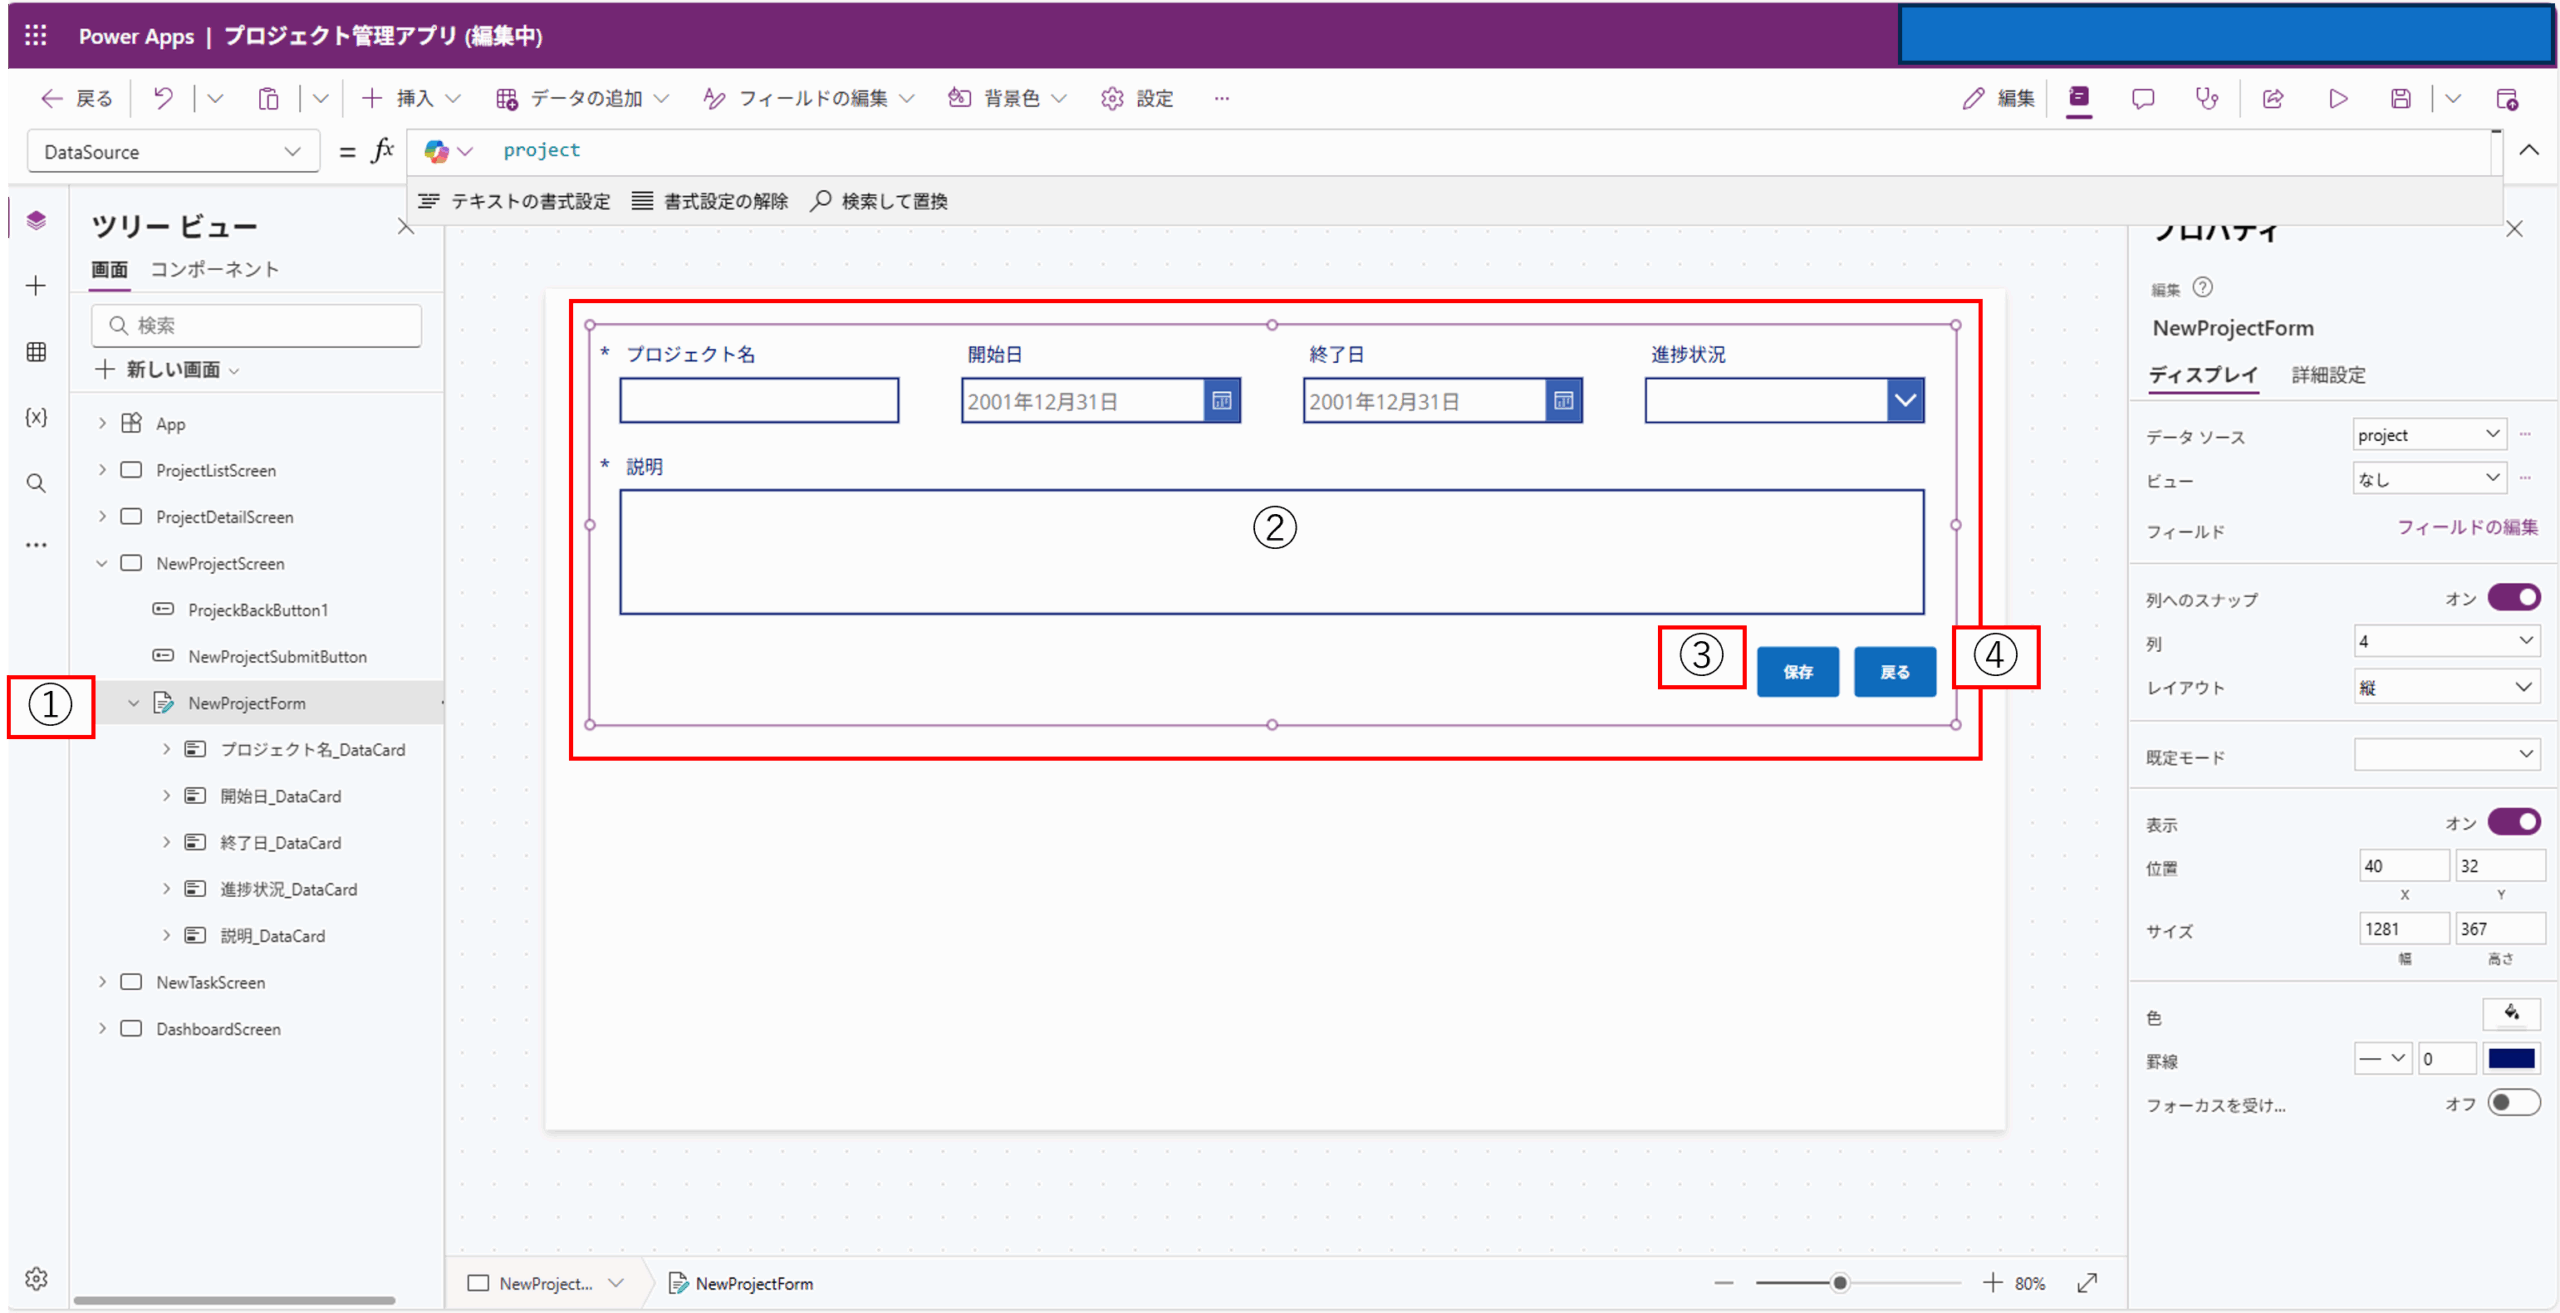The height and width of the screenshot is (1313, 2560).
Task: Open the Variables {x} panel
Action: point(36,418)
